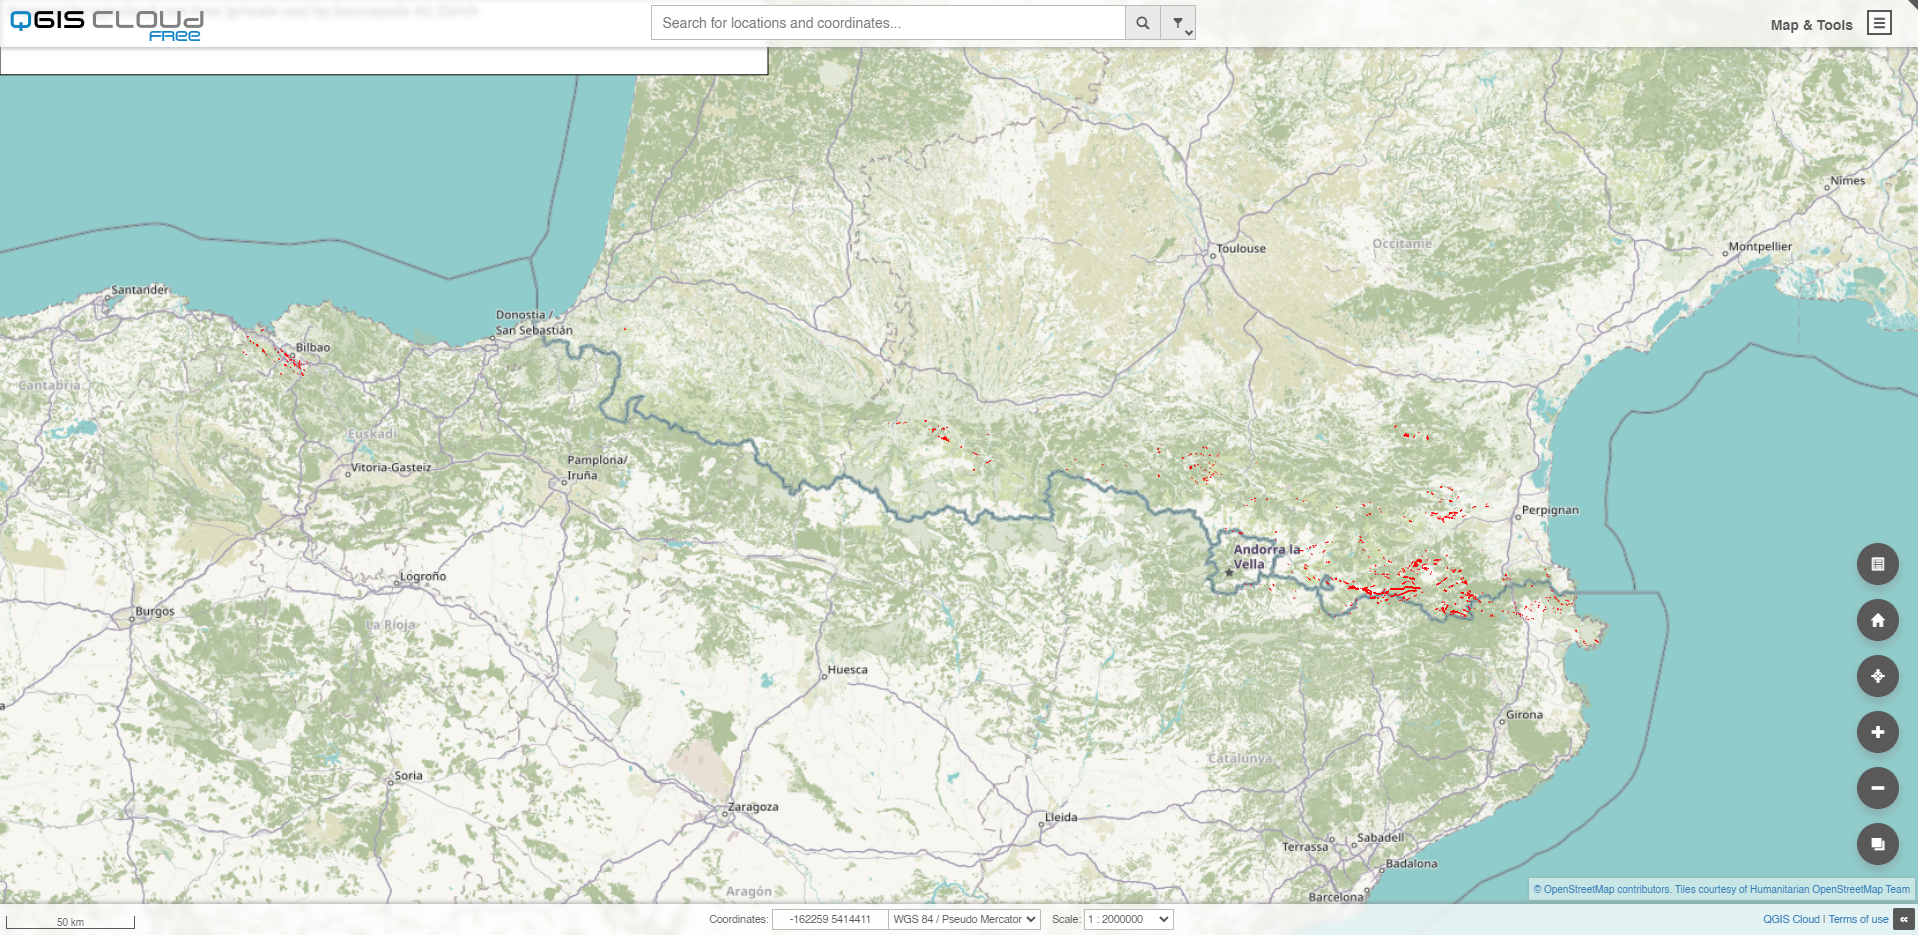This screenshot has width=1918, height=935.
Task: Open the background layer switcher button
Action: (1877, 844)
